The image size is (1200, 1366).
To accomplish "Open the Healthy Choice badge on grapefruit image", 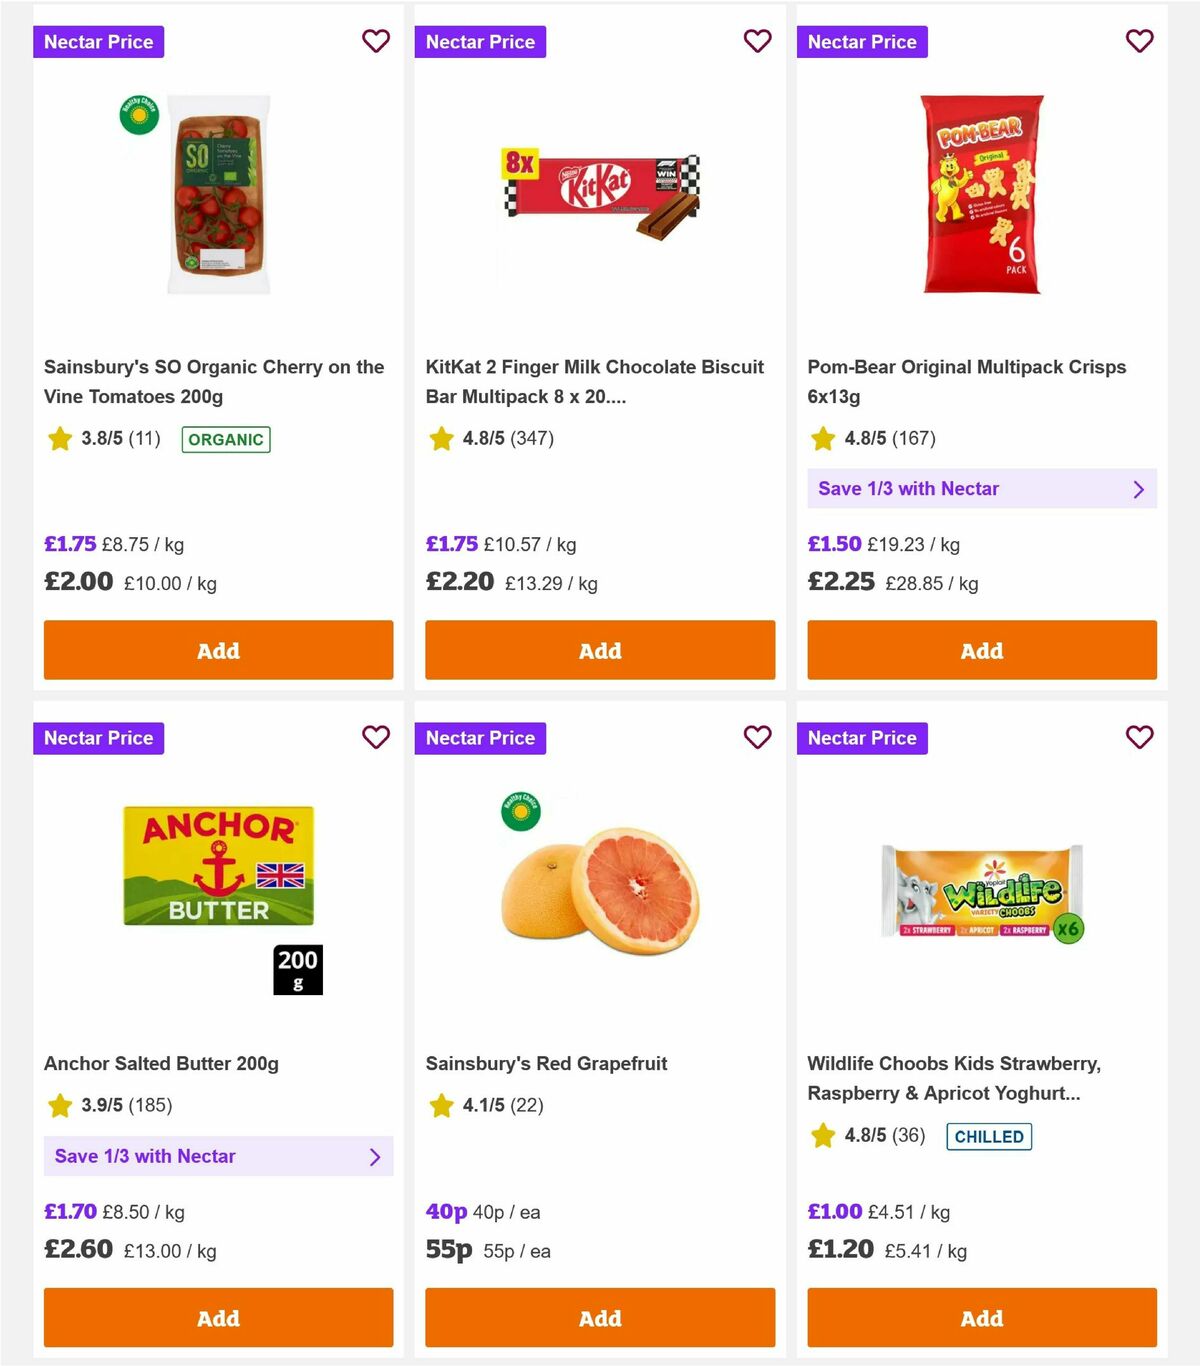I will tap(521, 812).
